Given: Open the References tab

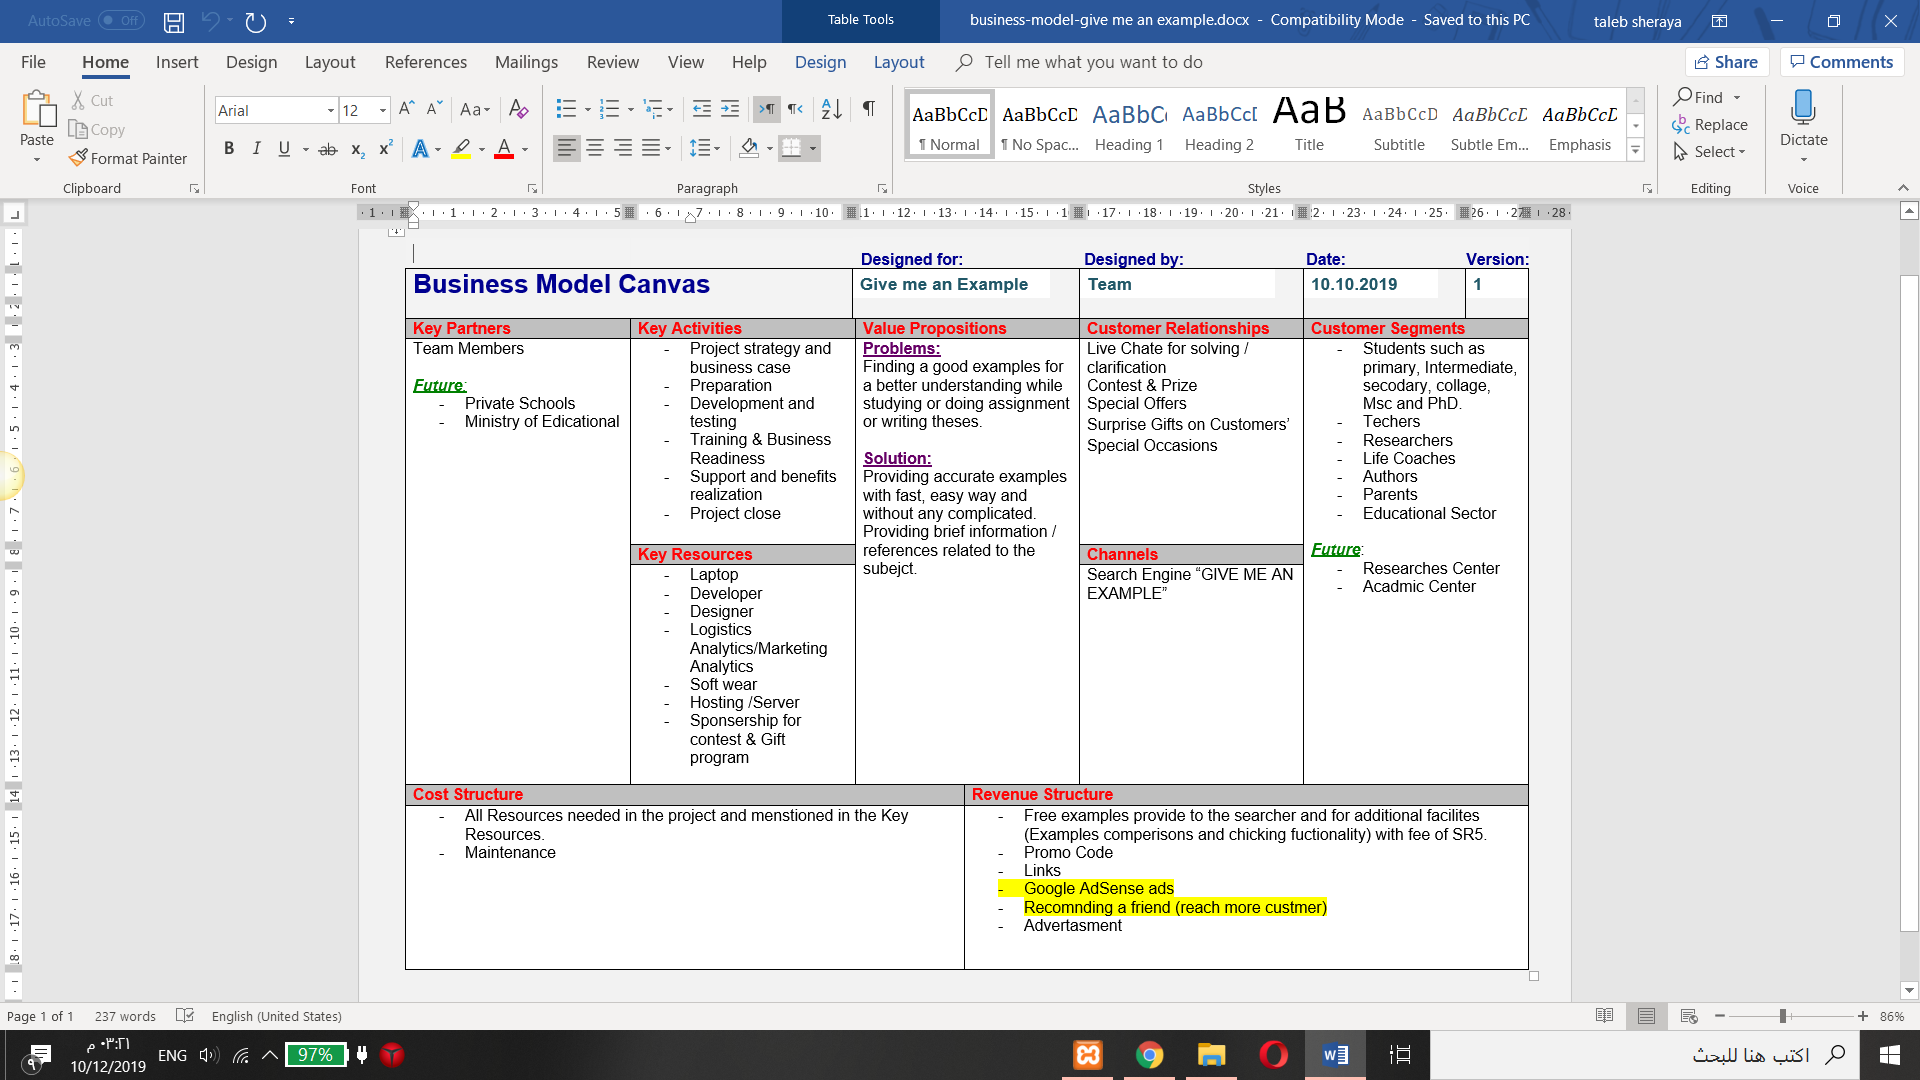Looking at the screenshot, I should coord(425,62).
